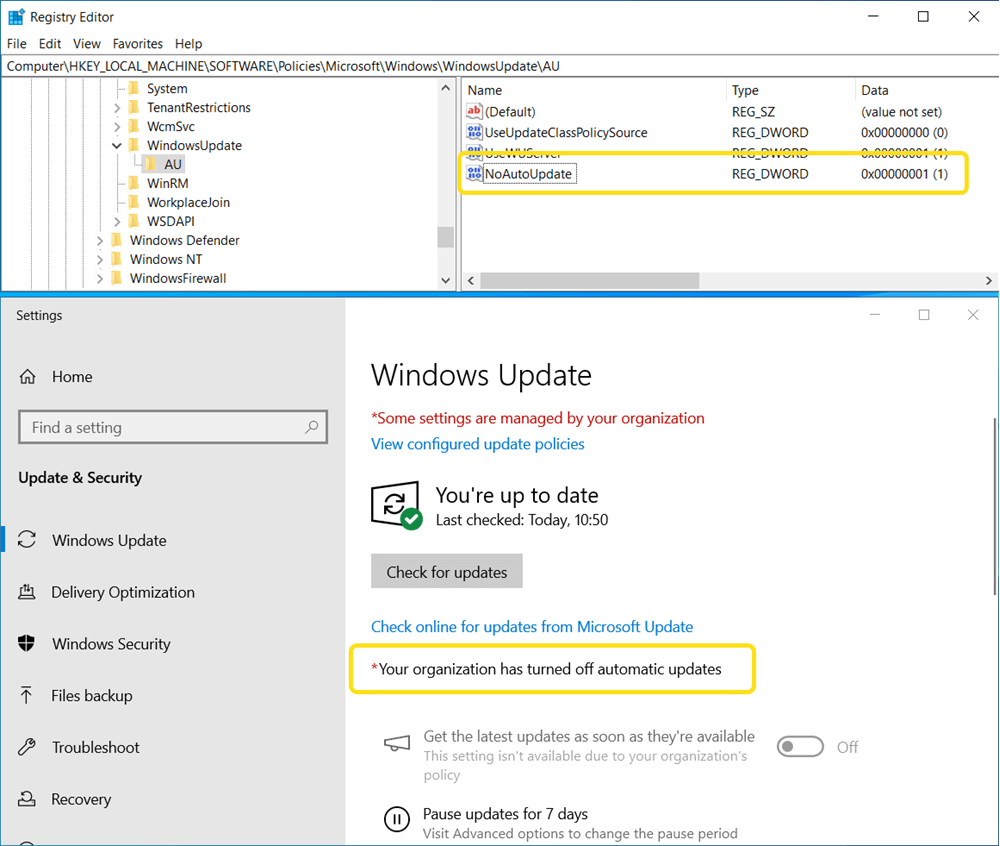Select the NoAutoUpdate DWORD icon

(x=474, y=173)
